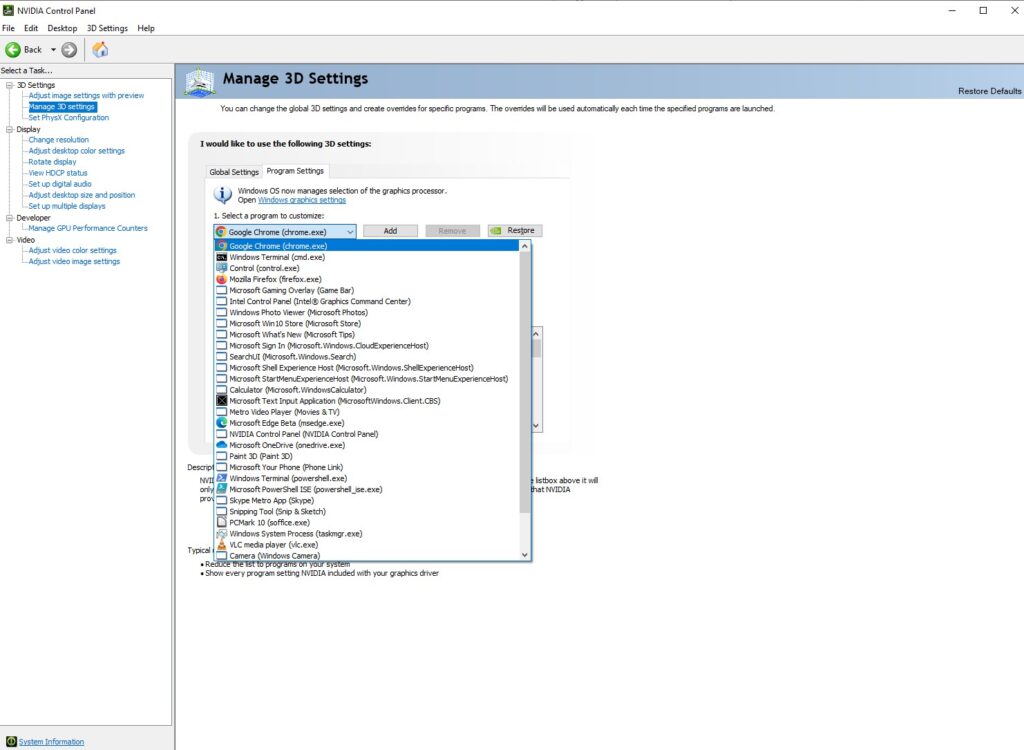Collapse the 3D Settings tree node

(9, 85)
